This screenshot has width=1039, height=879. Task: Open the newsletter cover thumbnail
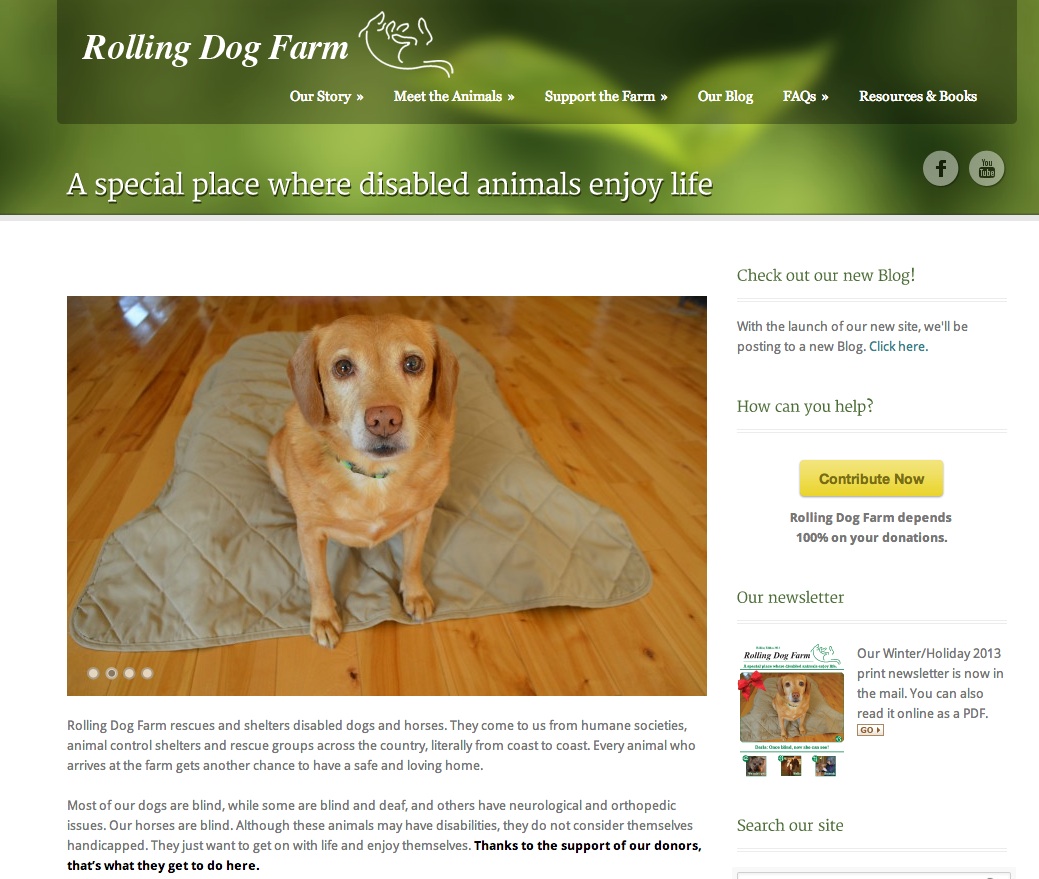tap(791, 709)
